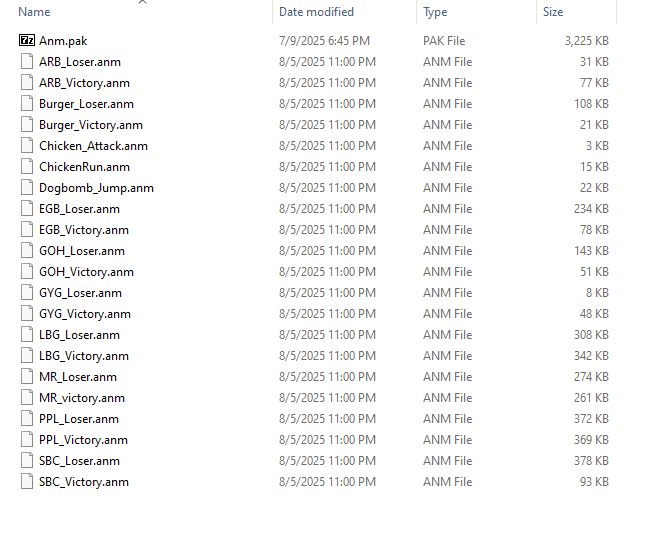The width and height of the screenshot is (658, 556).
Task: Click the ChickenRun.anm file icon
Action: (x=27, y=166)
